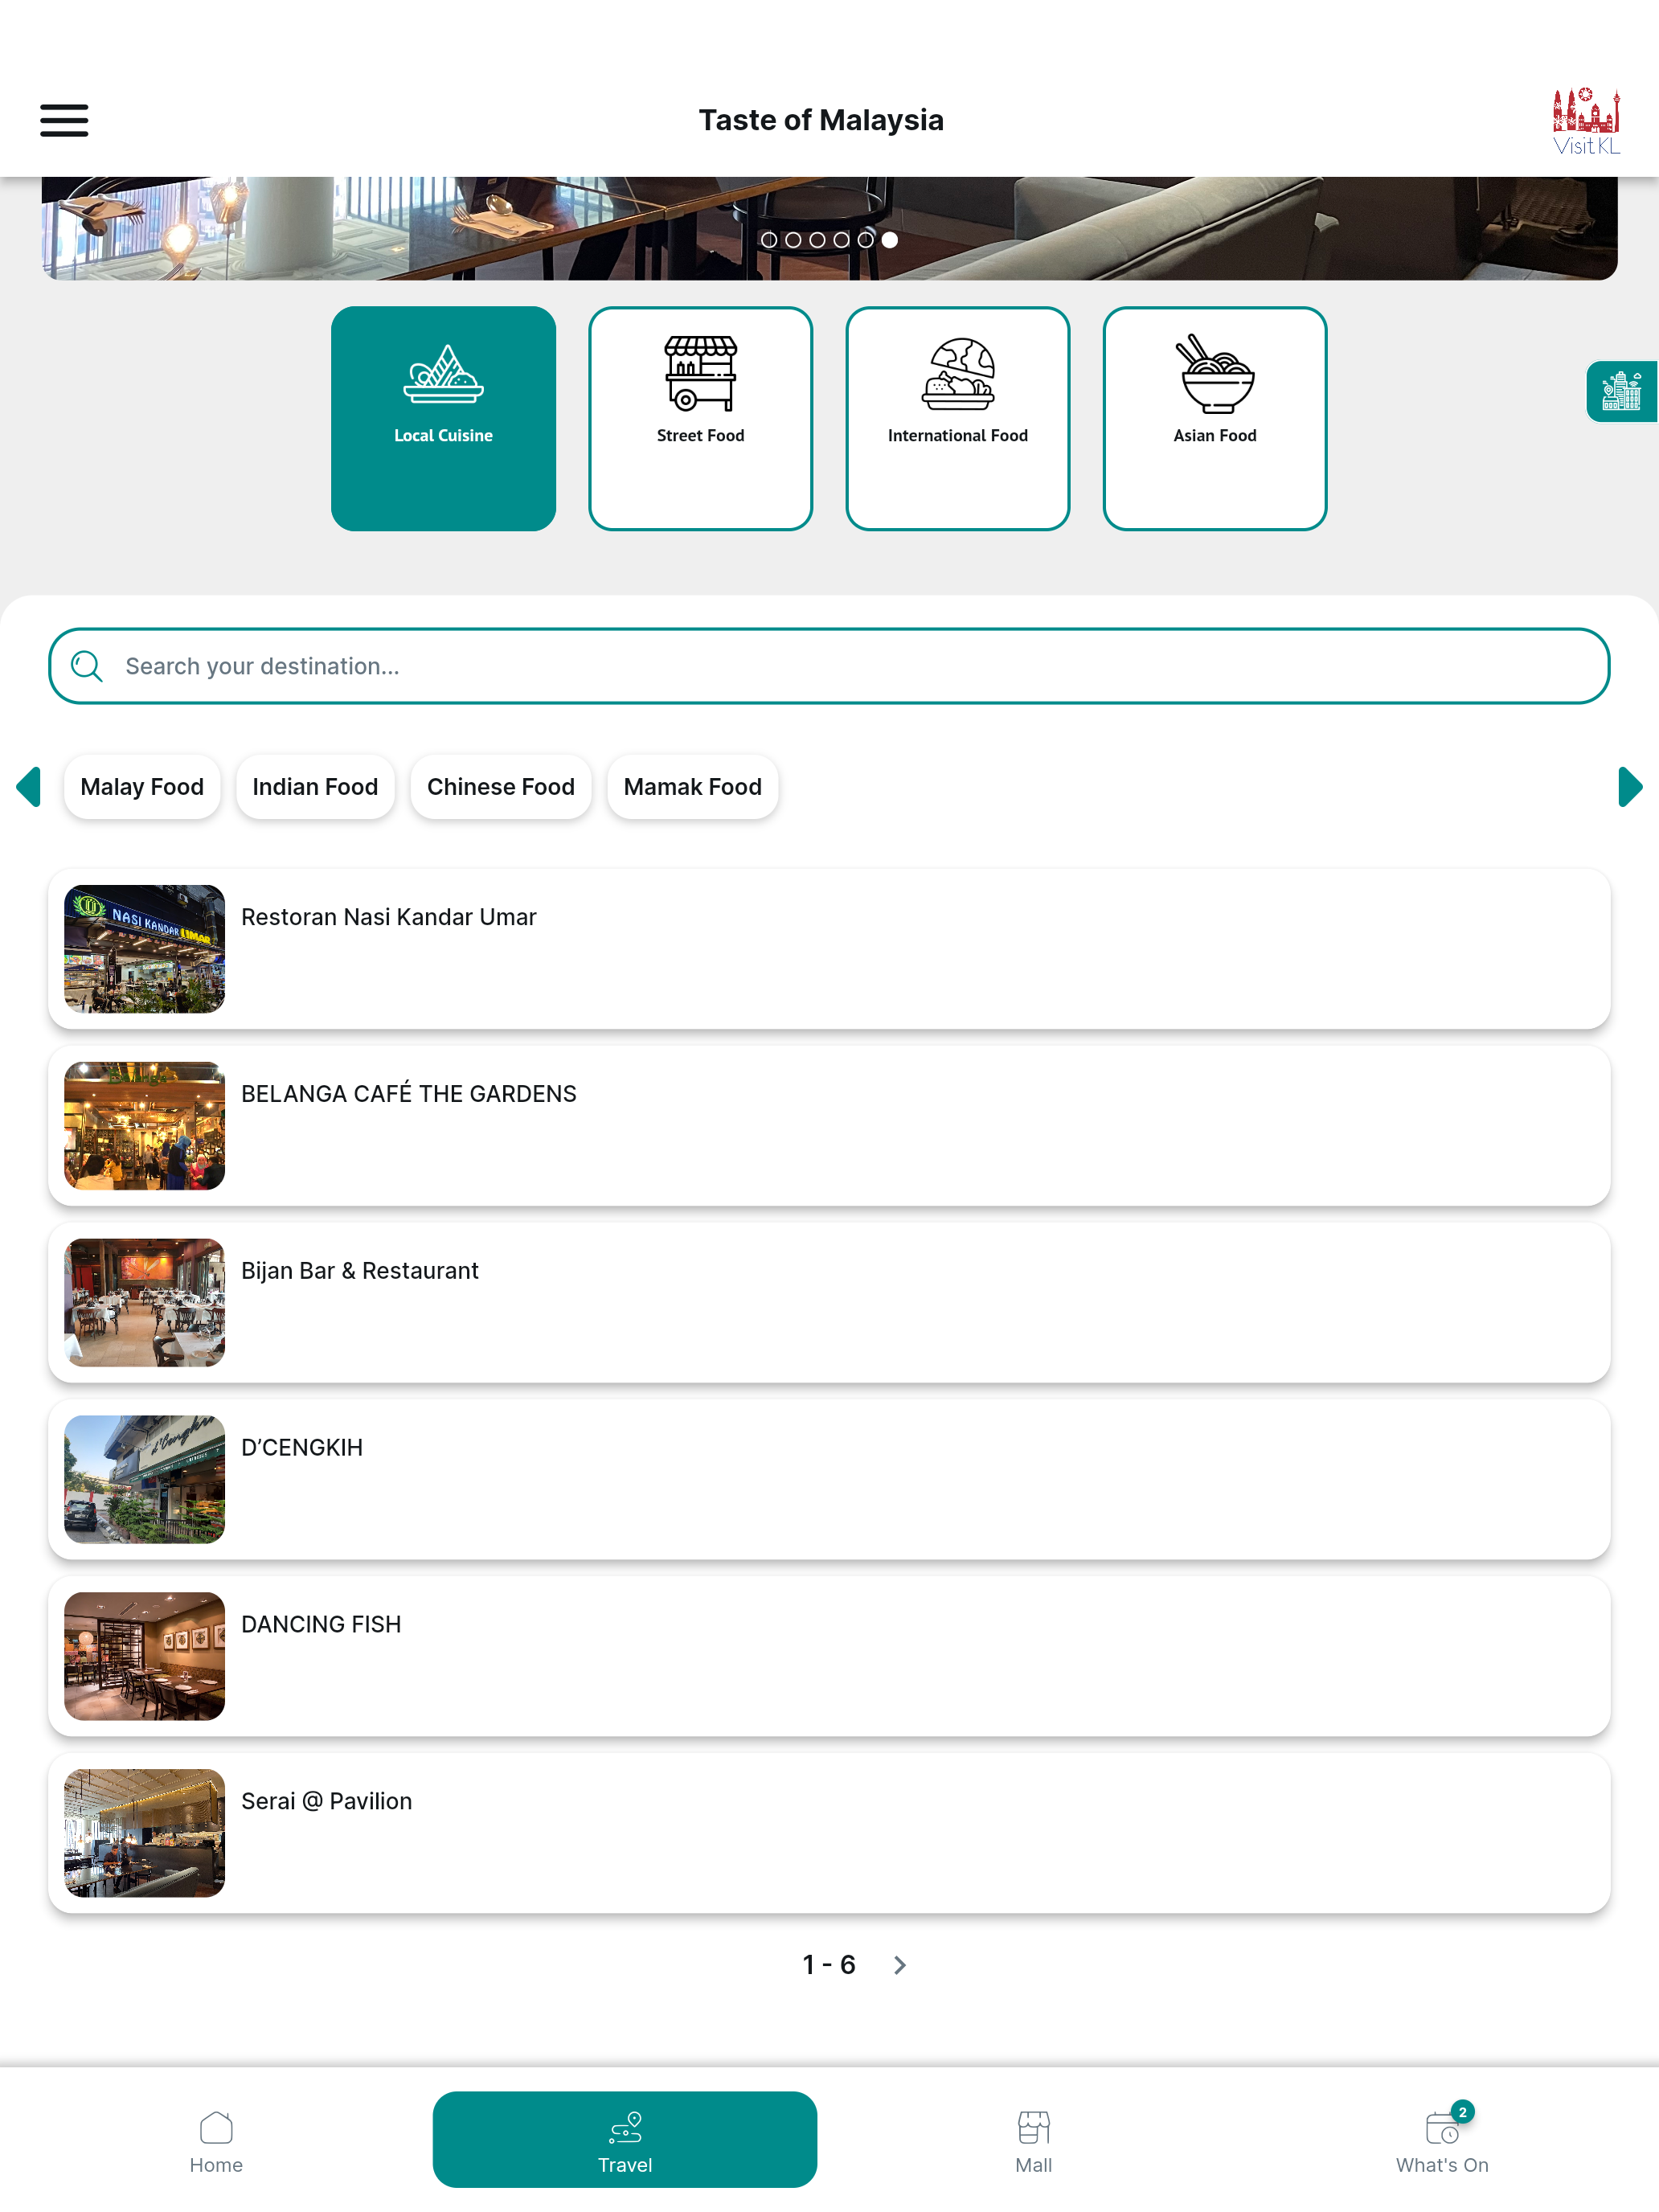
Task: Open the floating city map button
Action: point(1621,391)
